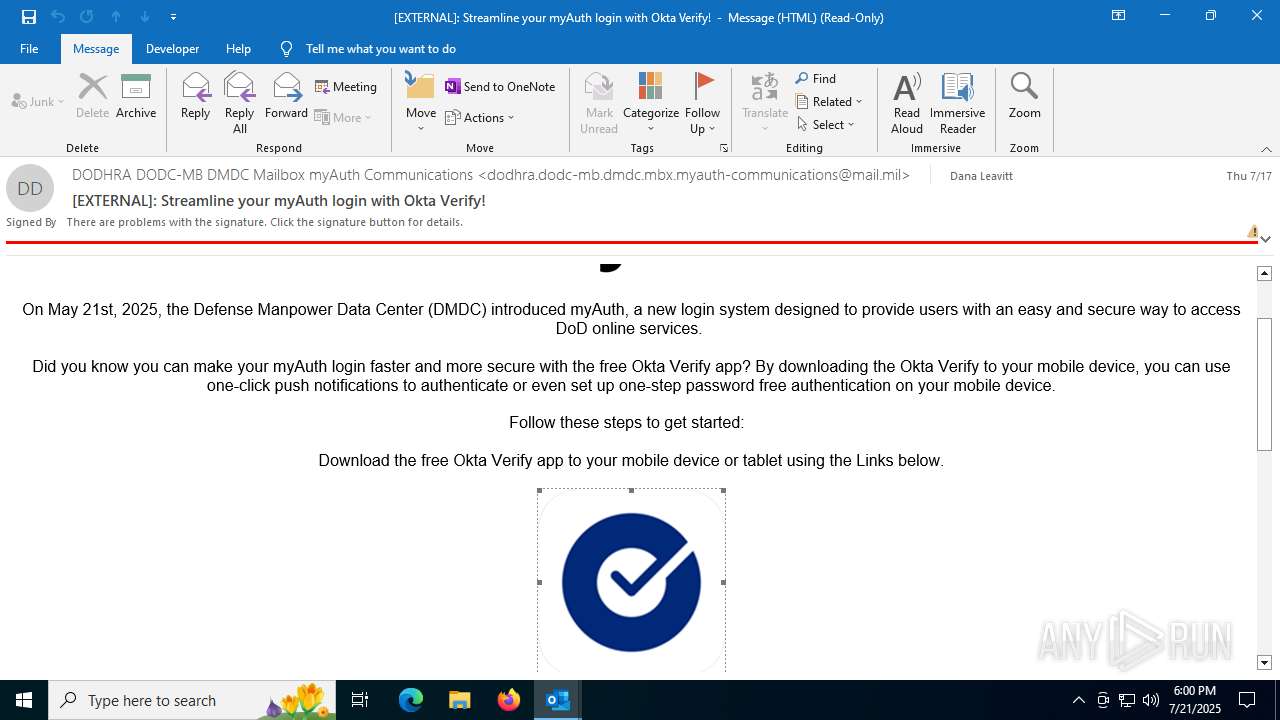Open the Tags dialog launcher
The width and height of the screenshot is (1280, 720).
724,148
